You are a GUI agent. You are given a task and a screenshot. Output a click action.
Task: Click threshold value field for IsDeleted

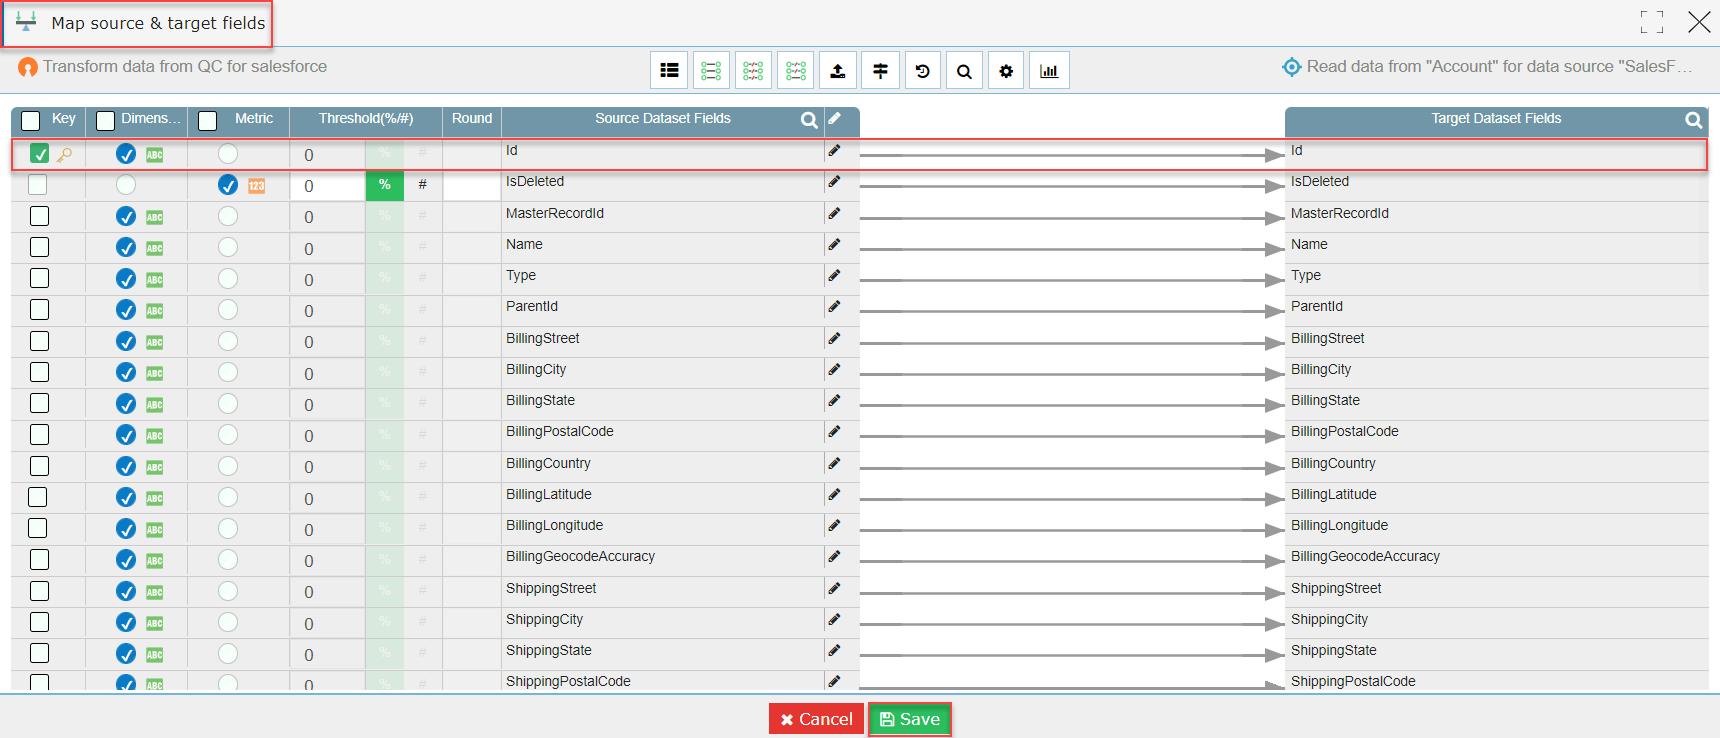tap(327, 186)
